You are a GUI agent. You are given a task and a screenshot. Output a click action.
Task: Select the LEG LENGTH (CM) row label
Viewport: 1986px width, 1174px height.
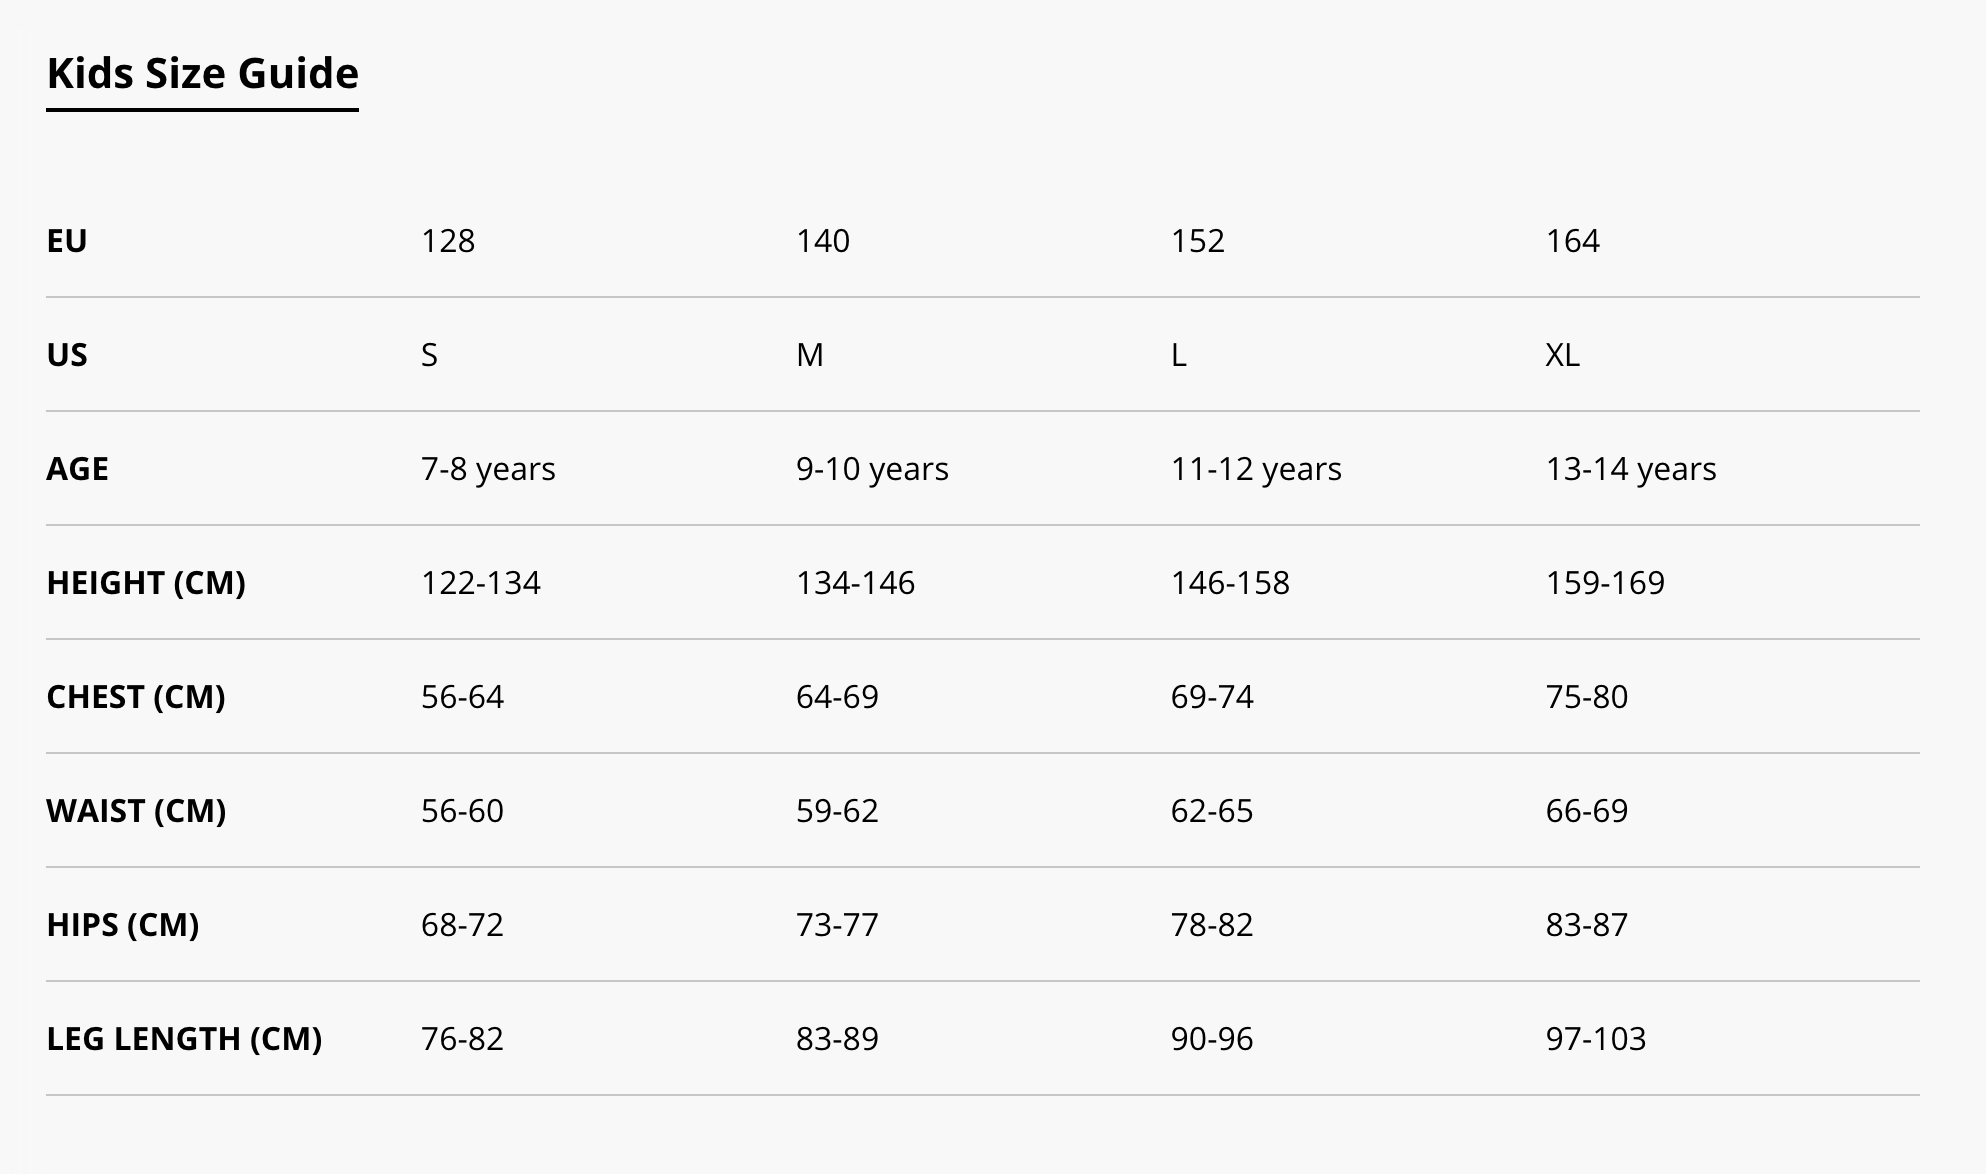pyautogui.click(x=184, y=1039)
